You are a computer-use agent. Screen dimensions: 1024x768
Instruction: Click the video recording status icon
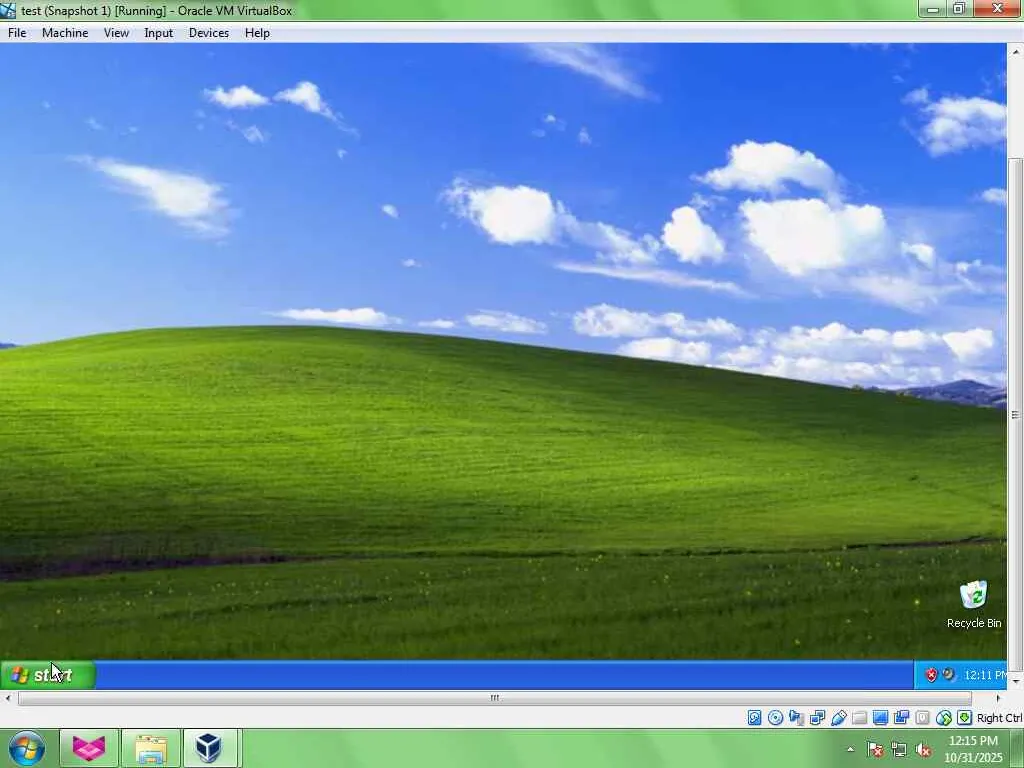click(901, 718)
